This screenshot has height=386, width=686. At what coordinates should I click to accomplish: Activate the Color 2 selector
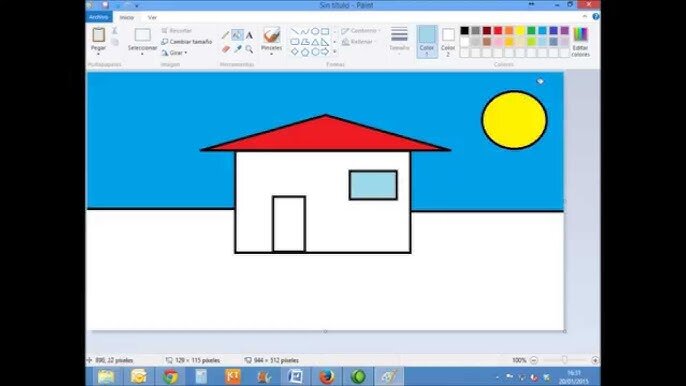click(448, 42)
